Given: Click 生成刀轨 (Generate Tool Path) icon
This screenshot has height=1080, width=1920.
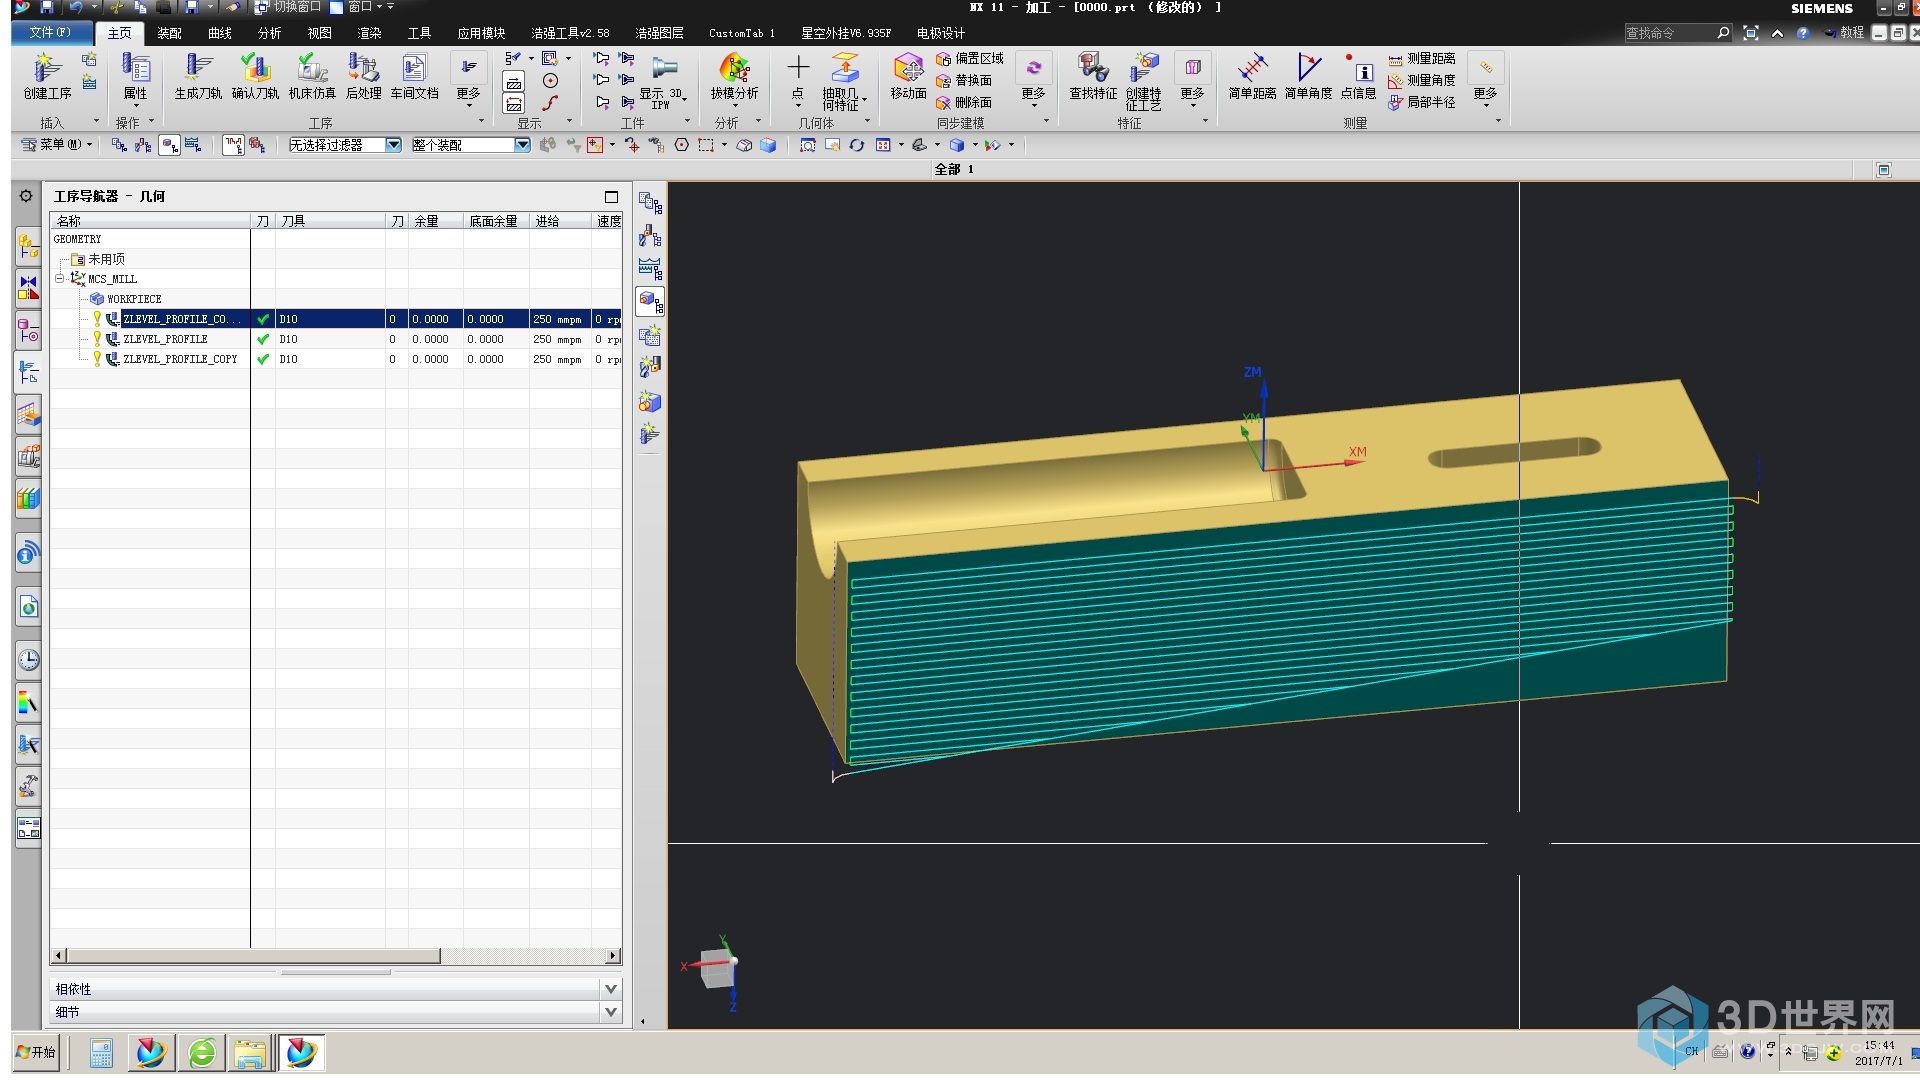Looking at the screenshot, I should pyautogui.click(x=198, y=76).
